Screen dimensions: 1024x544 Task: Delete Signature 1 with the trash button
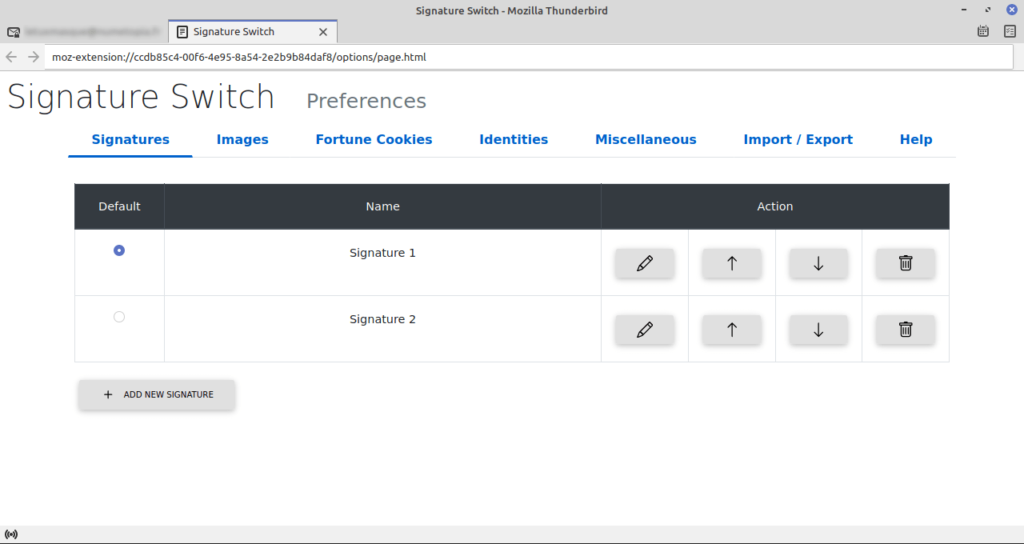(905, 263)
